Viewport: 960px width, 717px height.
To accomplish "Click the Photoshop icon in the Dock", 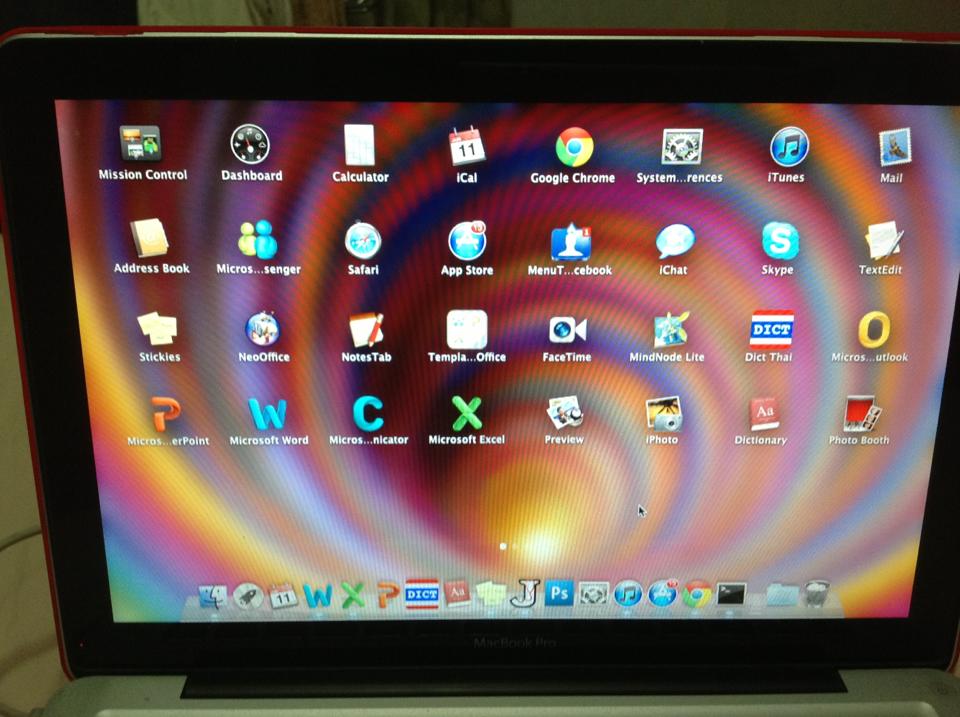I will (559, 594).
